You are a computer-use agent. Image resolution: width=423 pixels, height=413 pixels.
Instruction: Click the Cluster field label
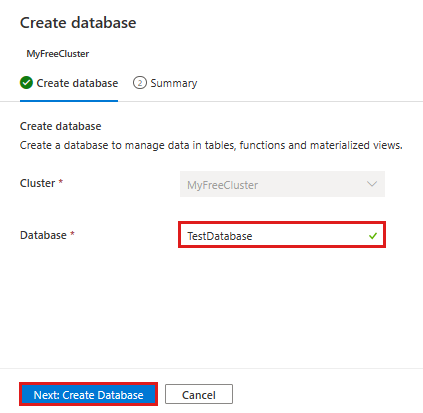point(37,183)
